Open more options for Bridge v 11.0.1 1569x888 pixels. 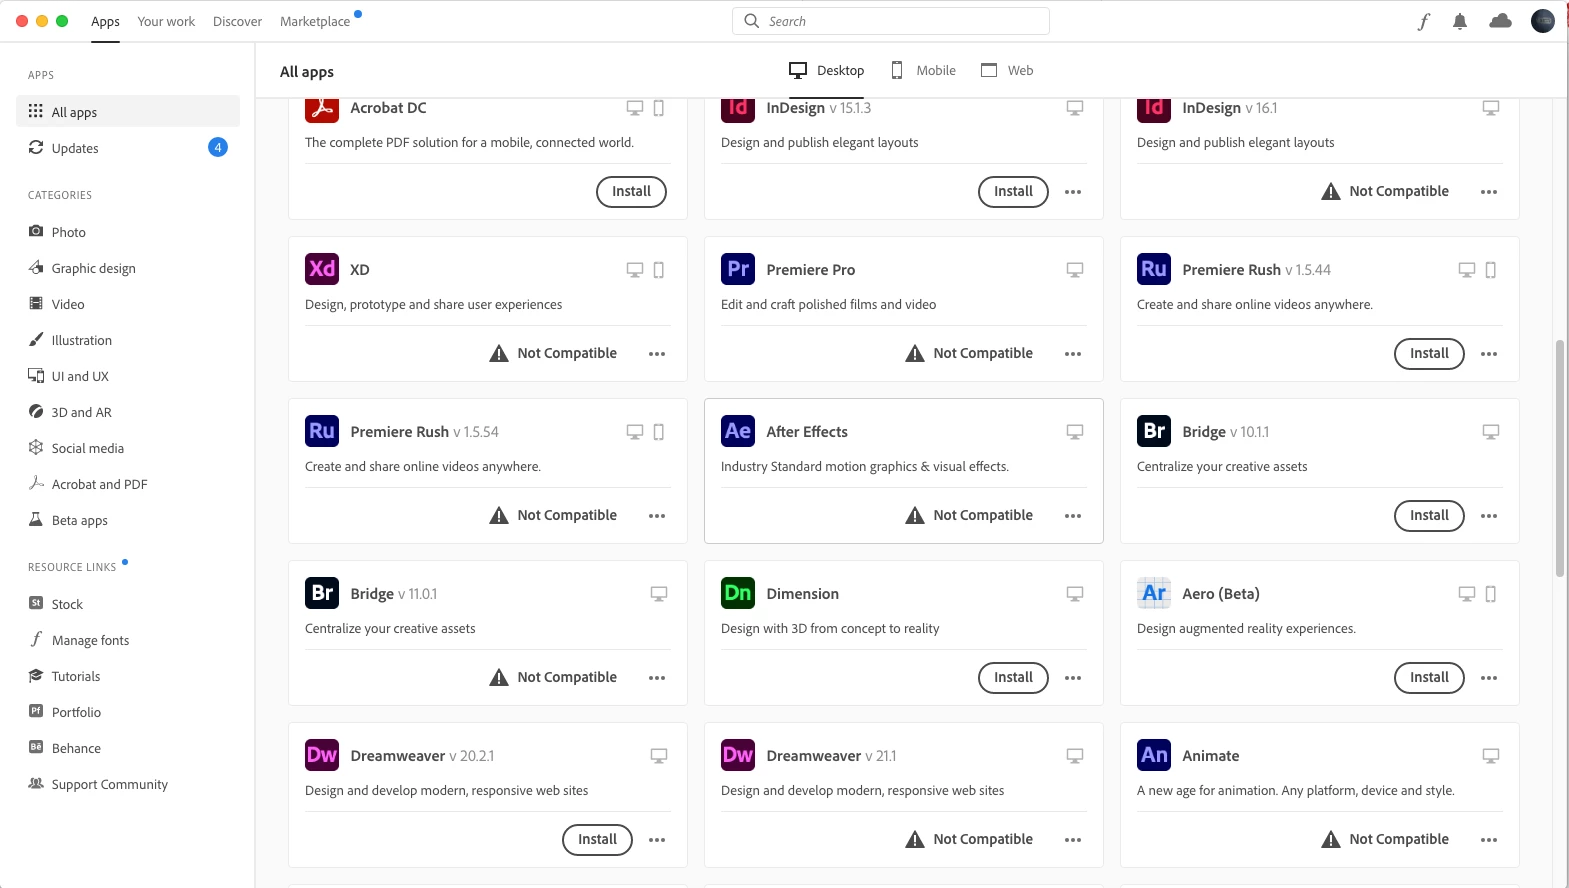pyautogui.click(x=657, y=678)
